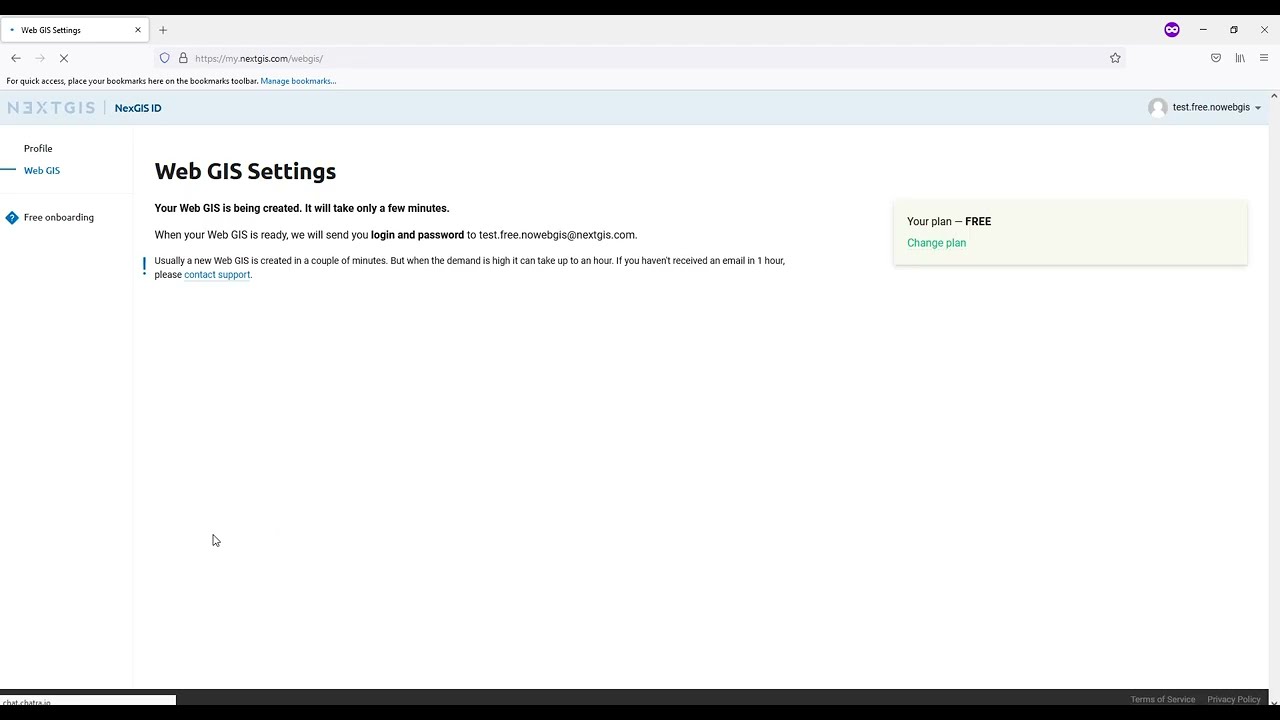Click the NexGIS ID header link

pos(138,108)
